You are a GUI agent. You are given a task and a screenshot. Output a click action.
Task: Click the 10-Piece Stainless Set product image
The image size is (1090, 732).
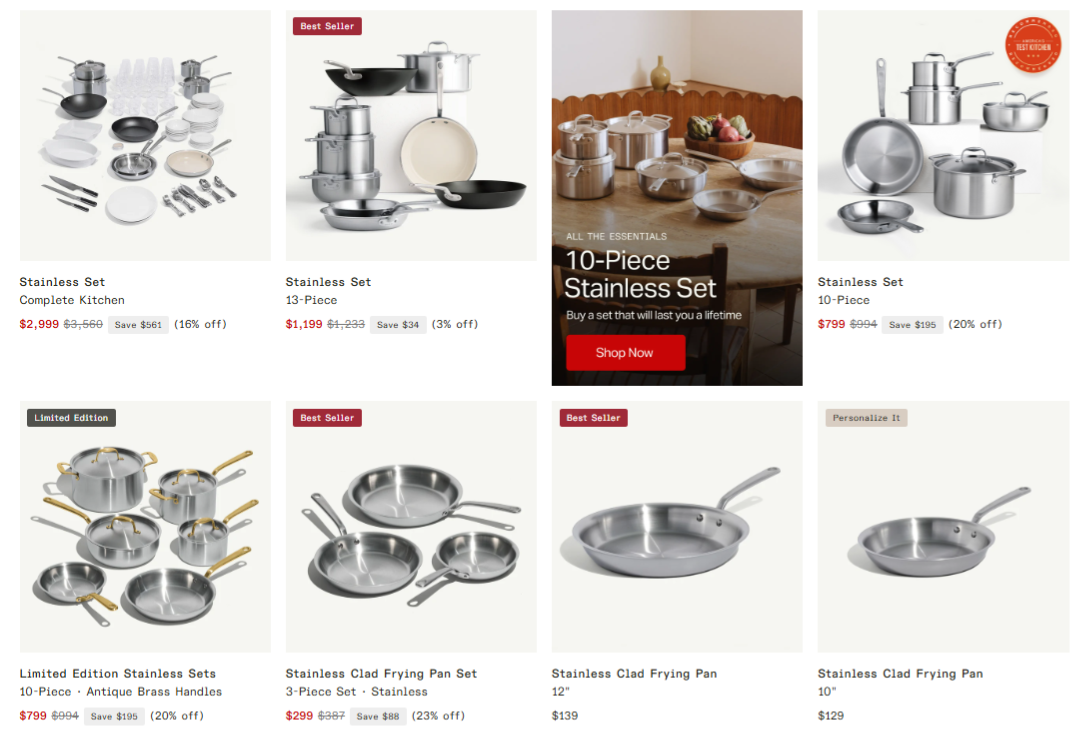(x=943, y=136)
